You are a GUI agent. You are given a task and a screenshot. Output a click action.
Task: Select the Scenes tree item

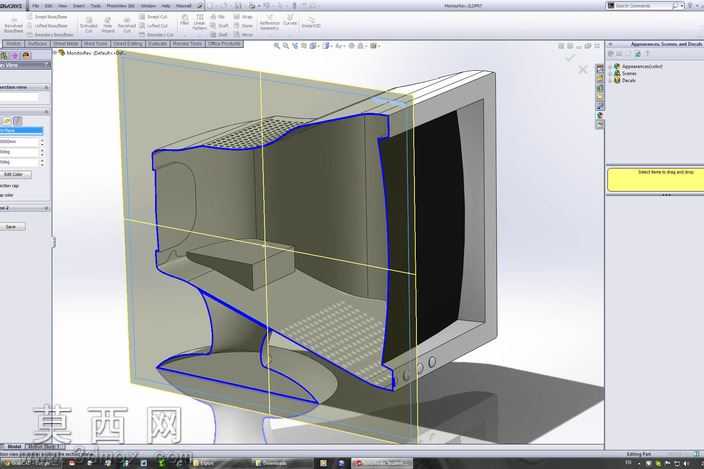(629, 73)
